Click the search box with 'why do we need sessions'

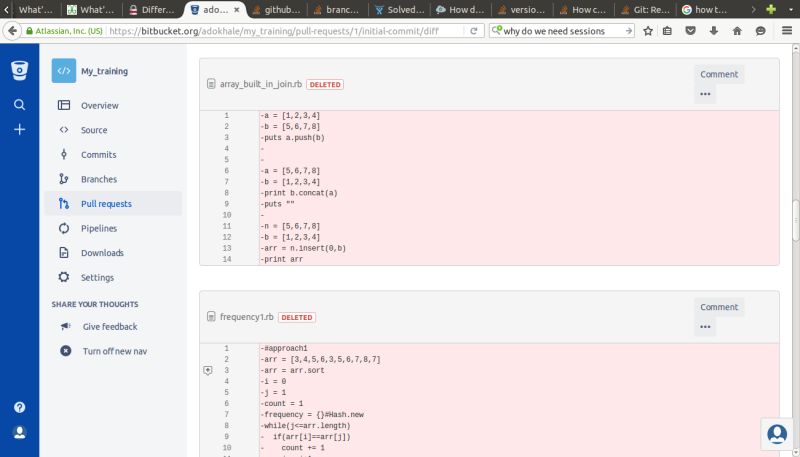[561, 31]
